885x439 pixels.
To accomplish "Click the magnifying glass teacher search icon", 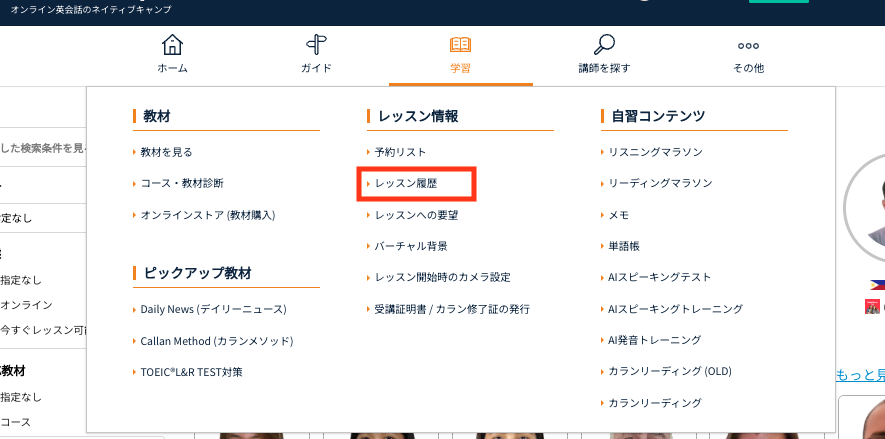I will pos(604,46).
